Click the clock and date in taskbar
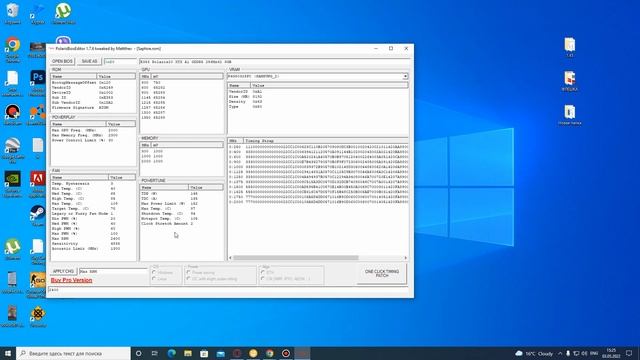 click(611, 353)
